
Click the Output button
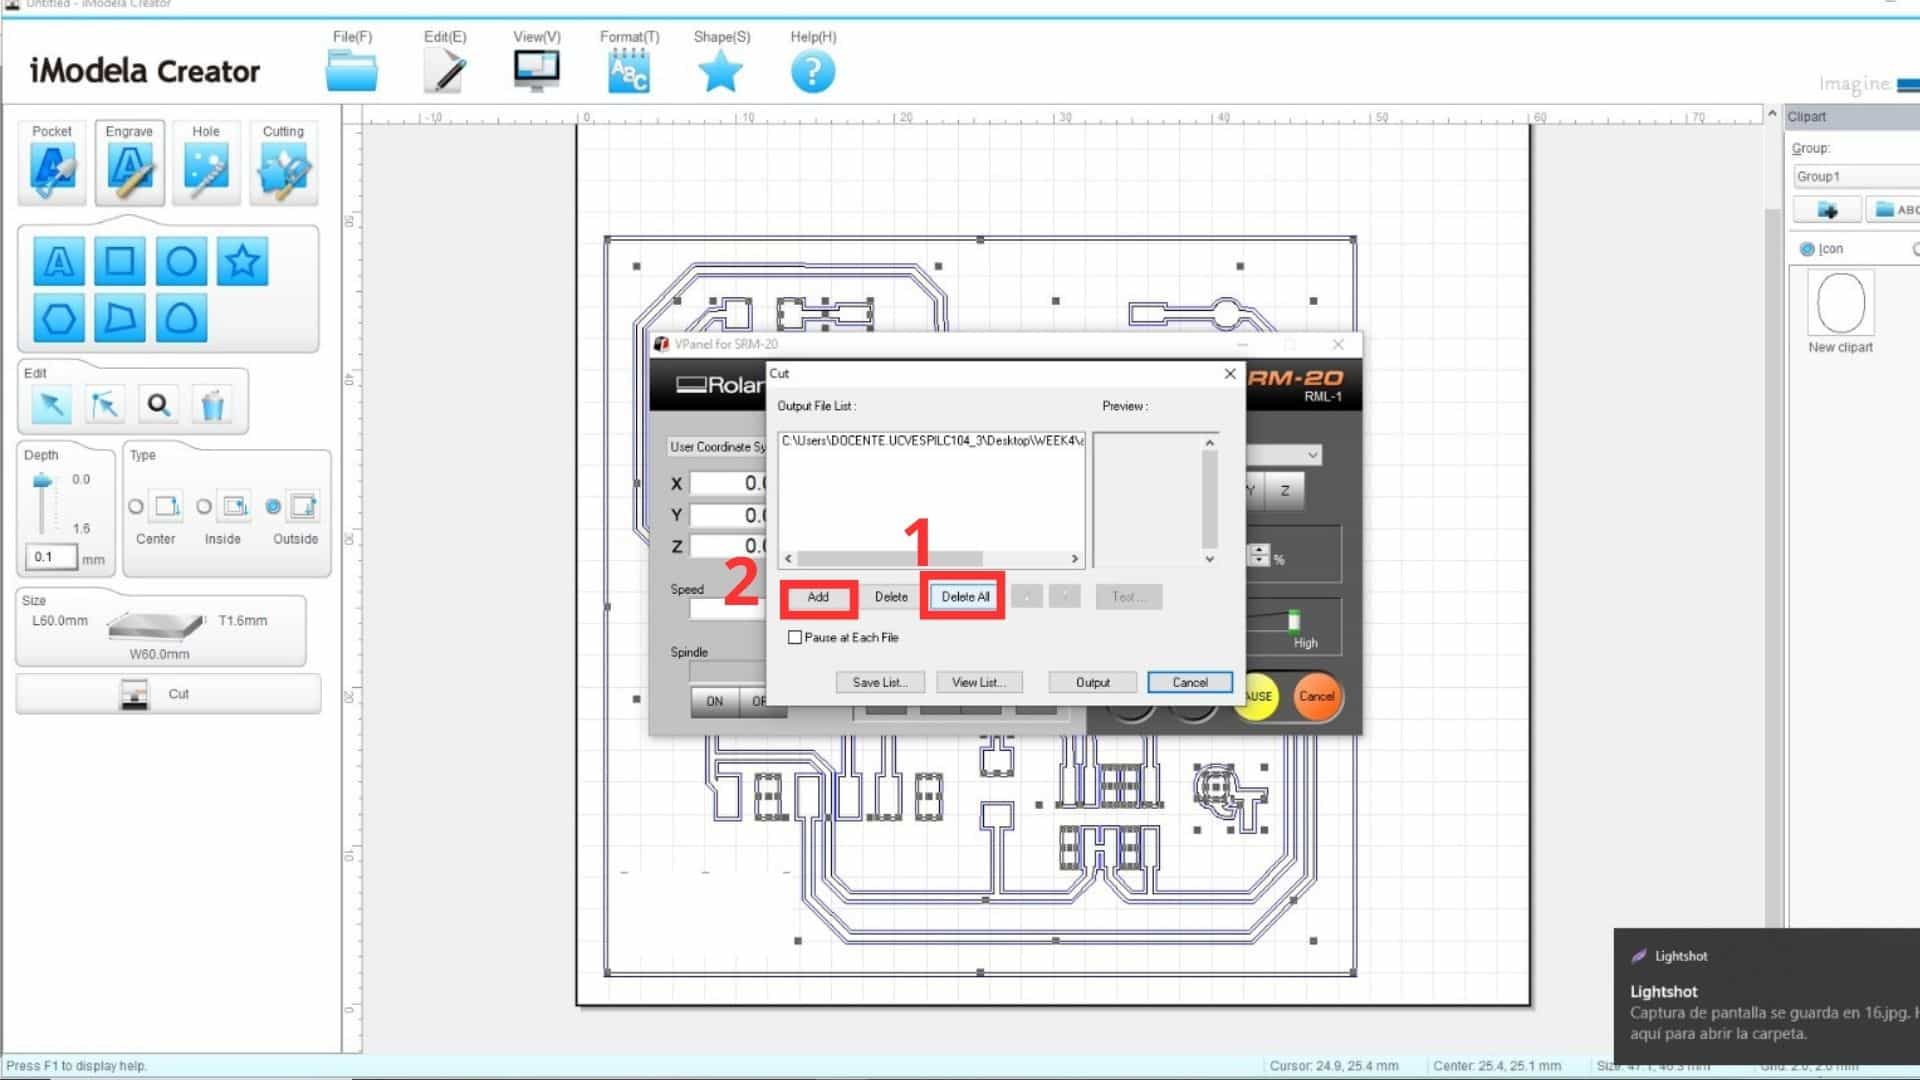(x=1093, y=682)
